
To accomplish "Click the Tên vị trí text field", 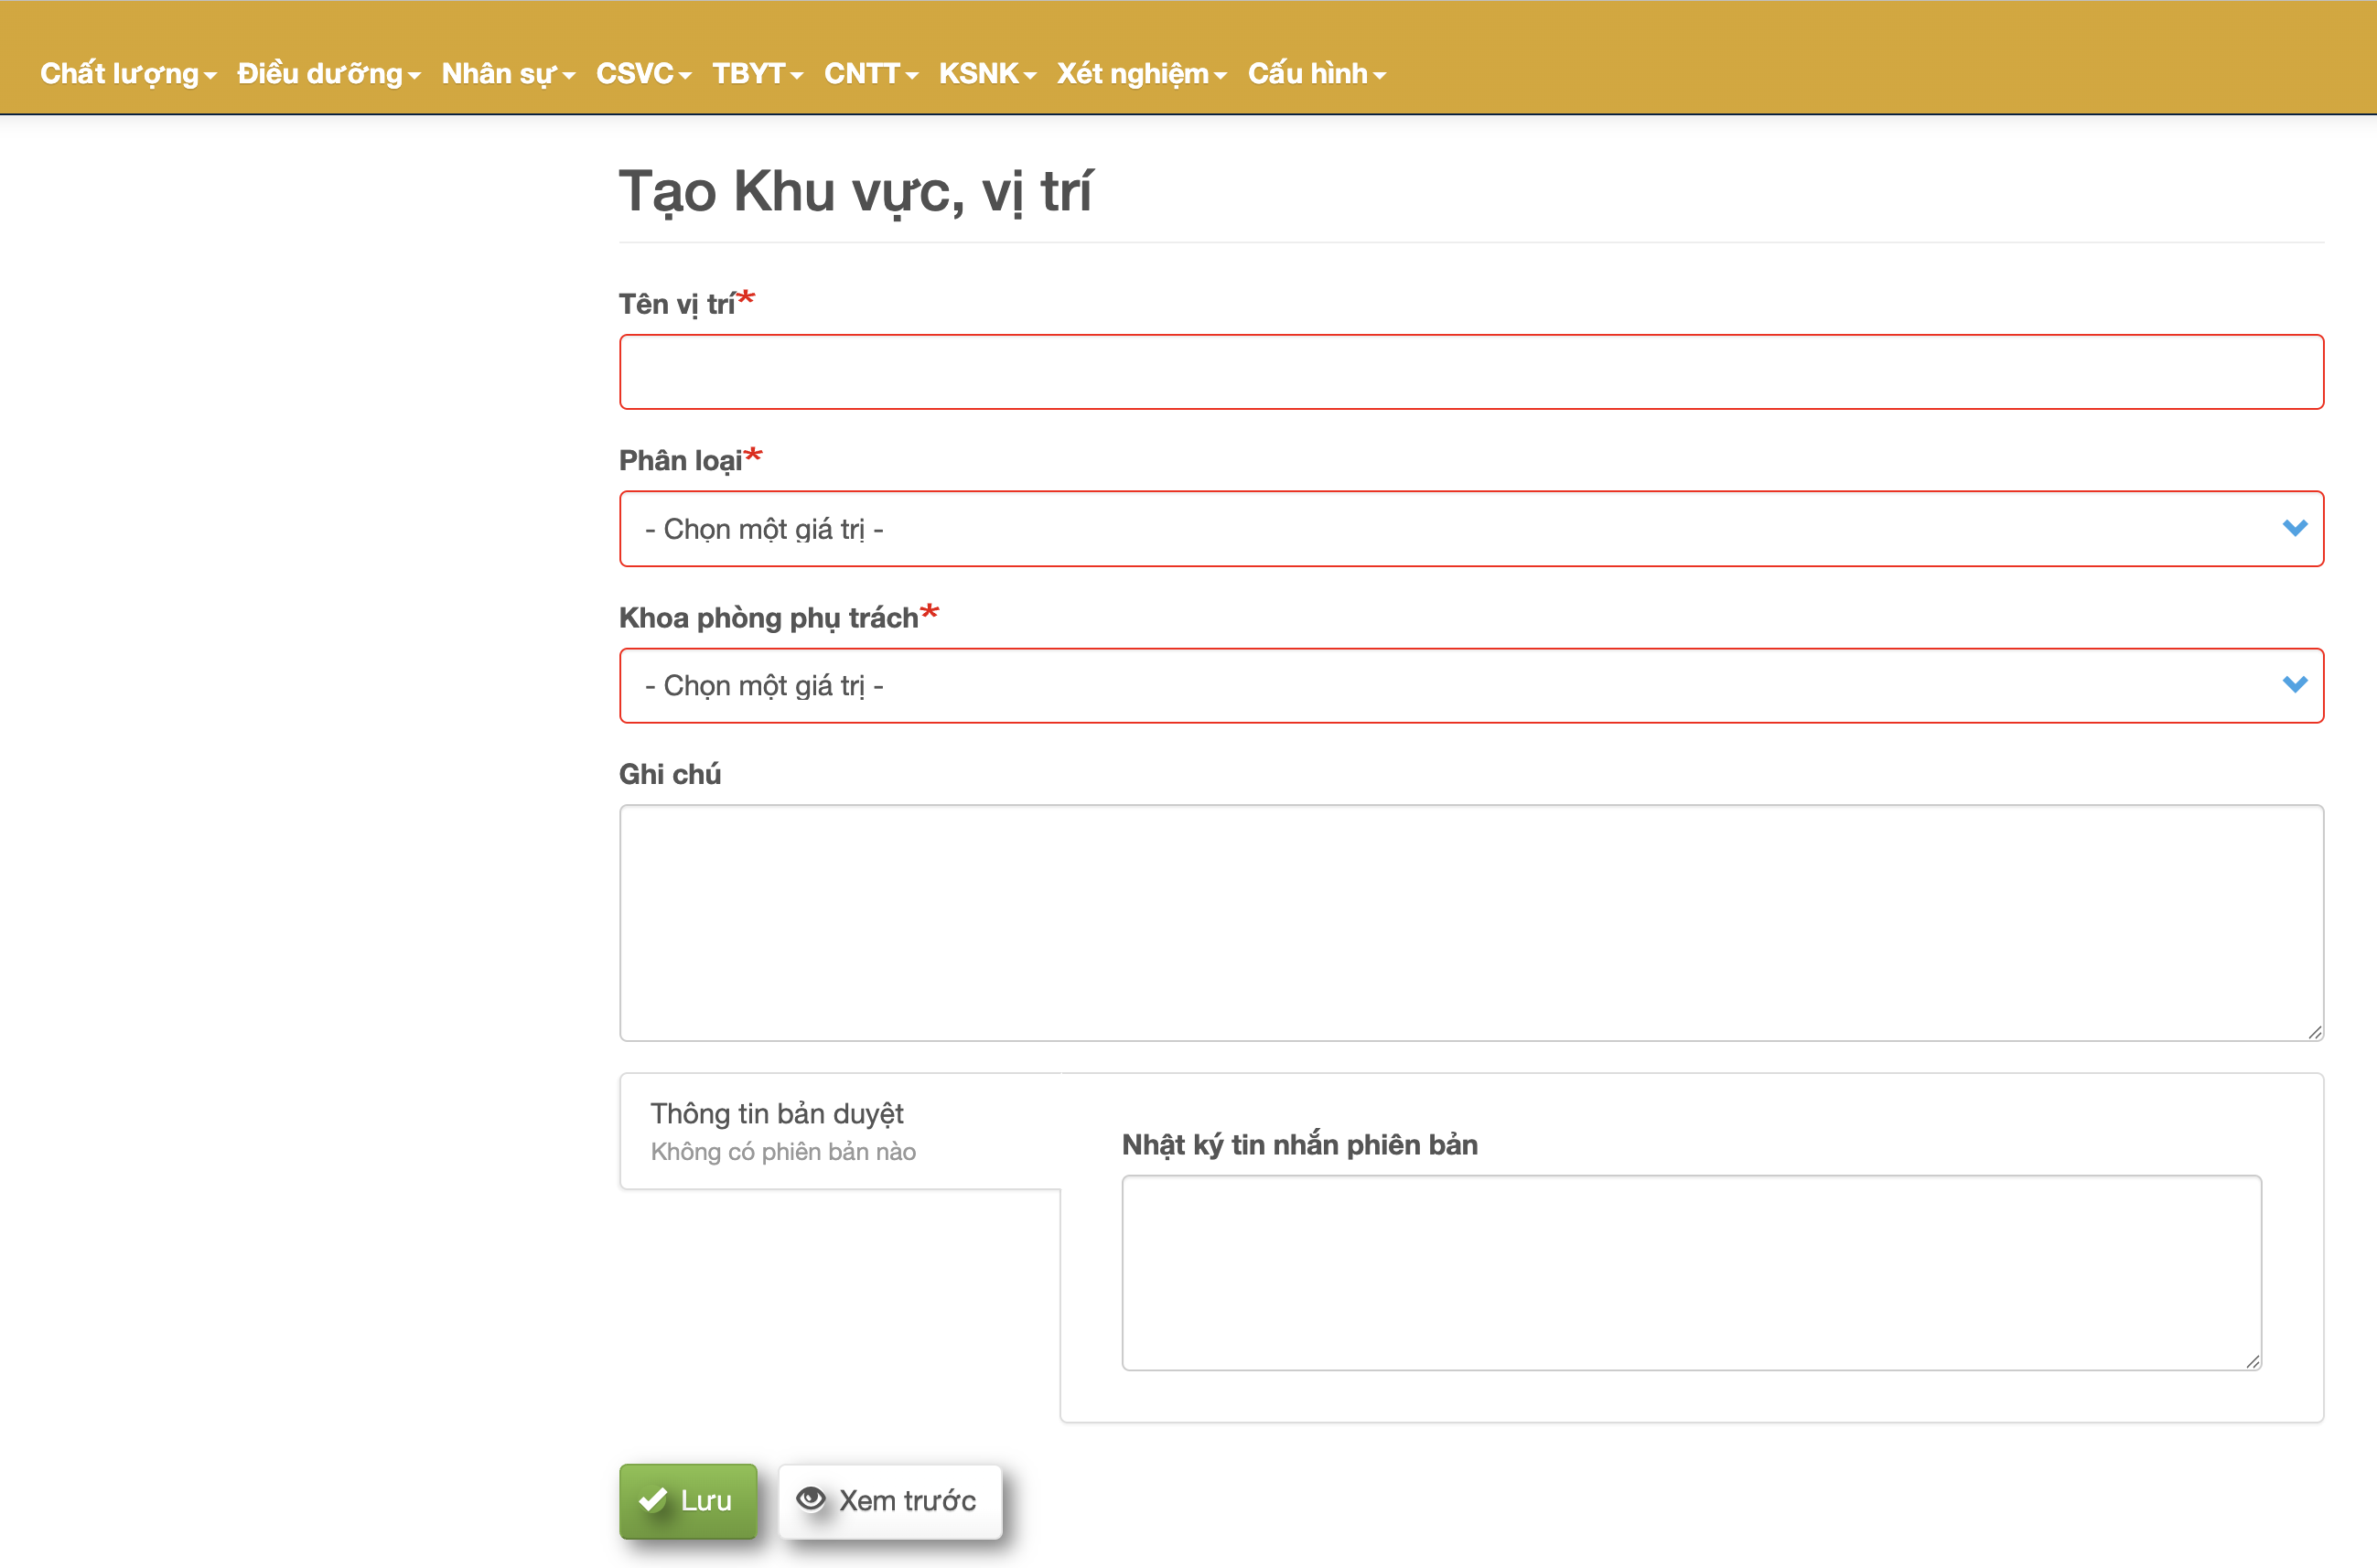I will click(x=1470, y=372).
